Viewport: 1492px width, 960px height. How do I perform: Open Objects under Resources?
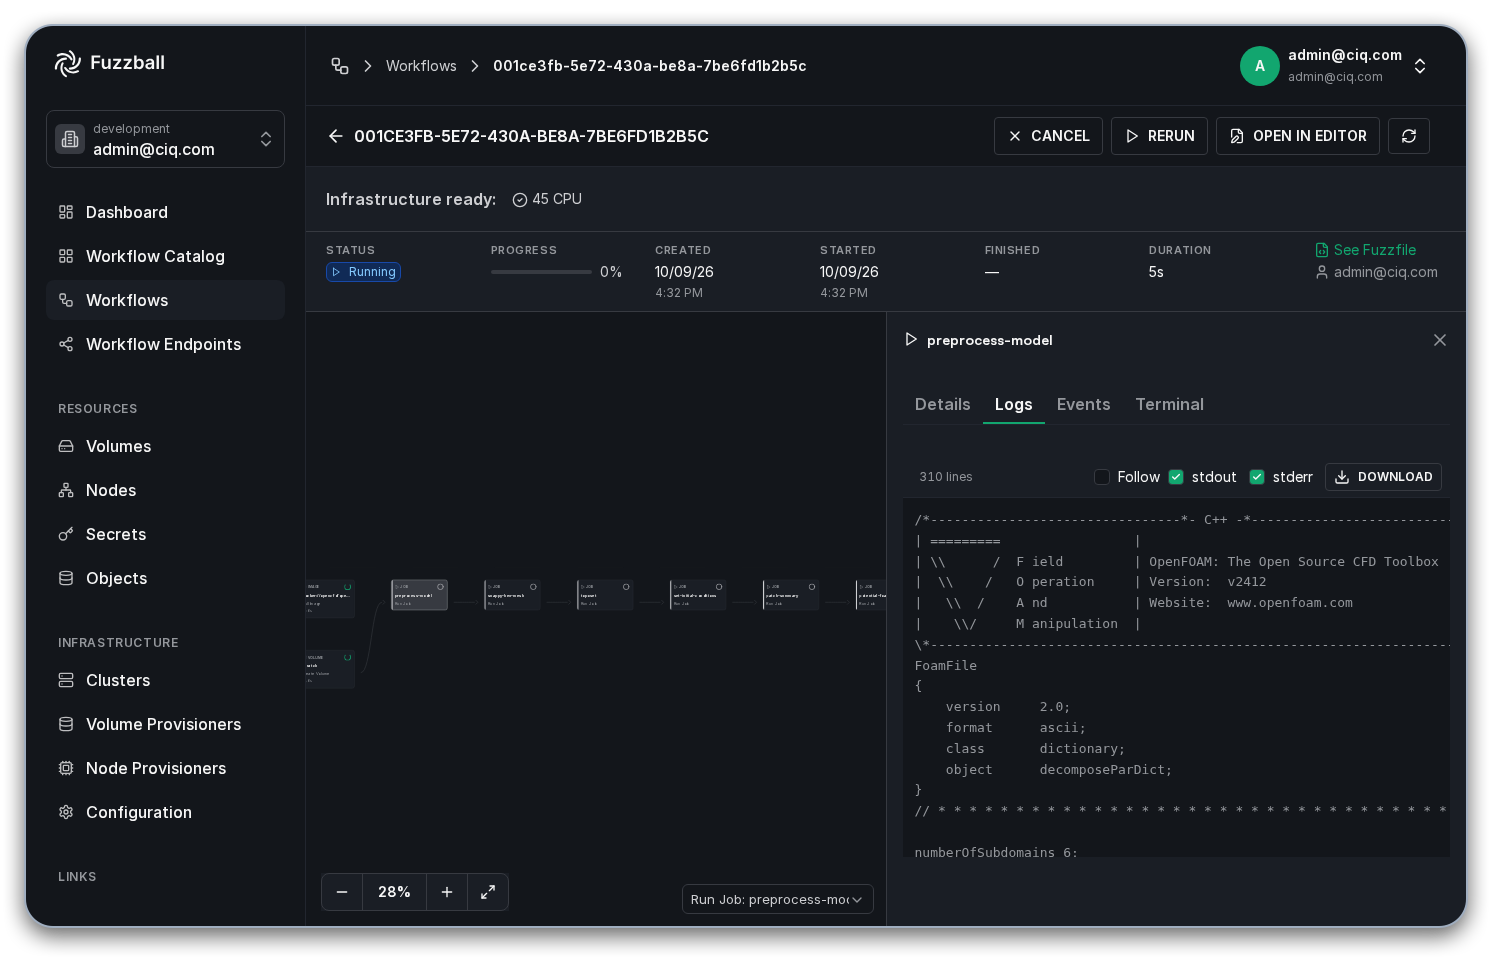(165, 578)
